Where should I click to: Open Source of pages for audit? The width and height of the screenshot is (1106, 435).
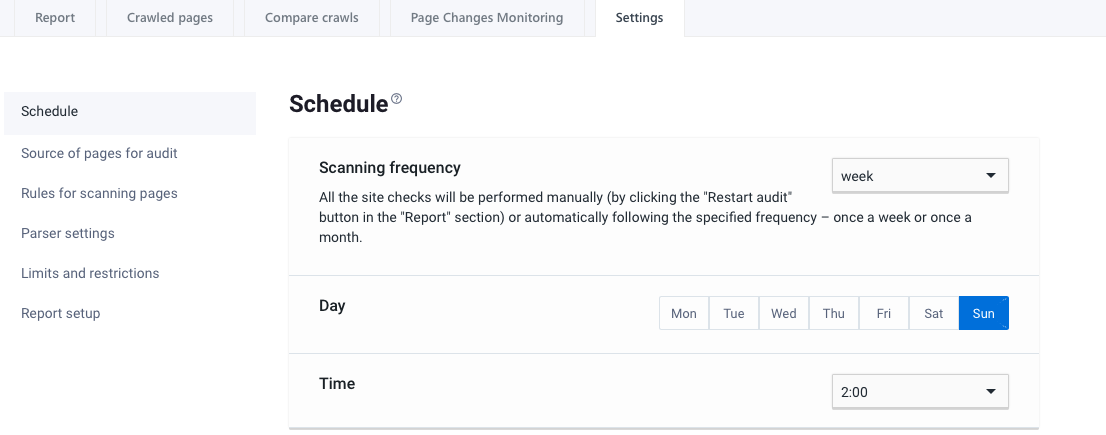tap(99, 153)
